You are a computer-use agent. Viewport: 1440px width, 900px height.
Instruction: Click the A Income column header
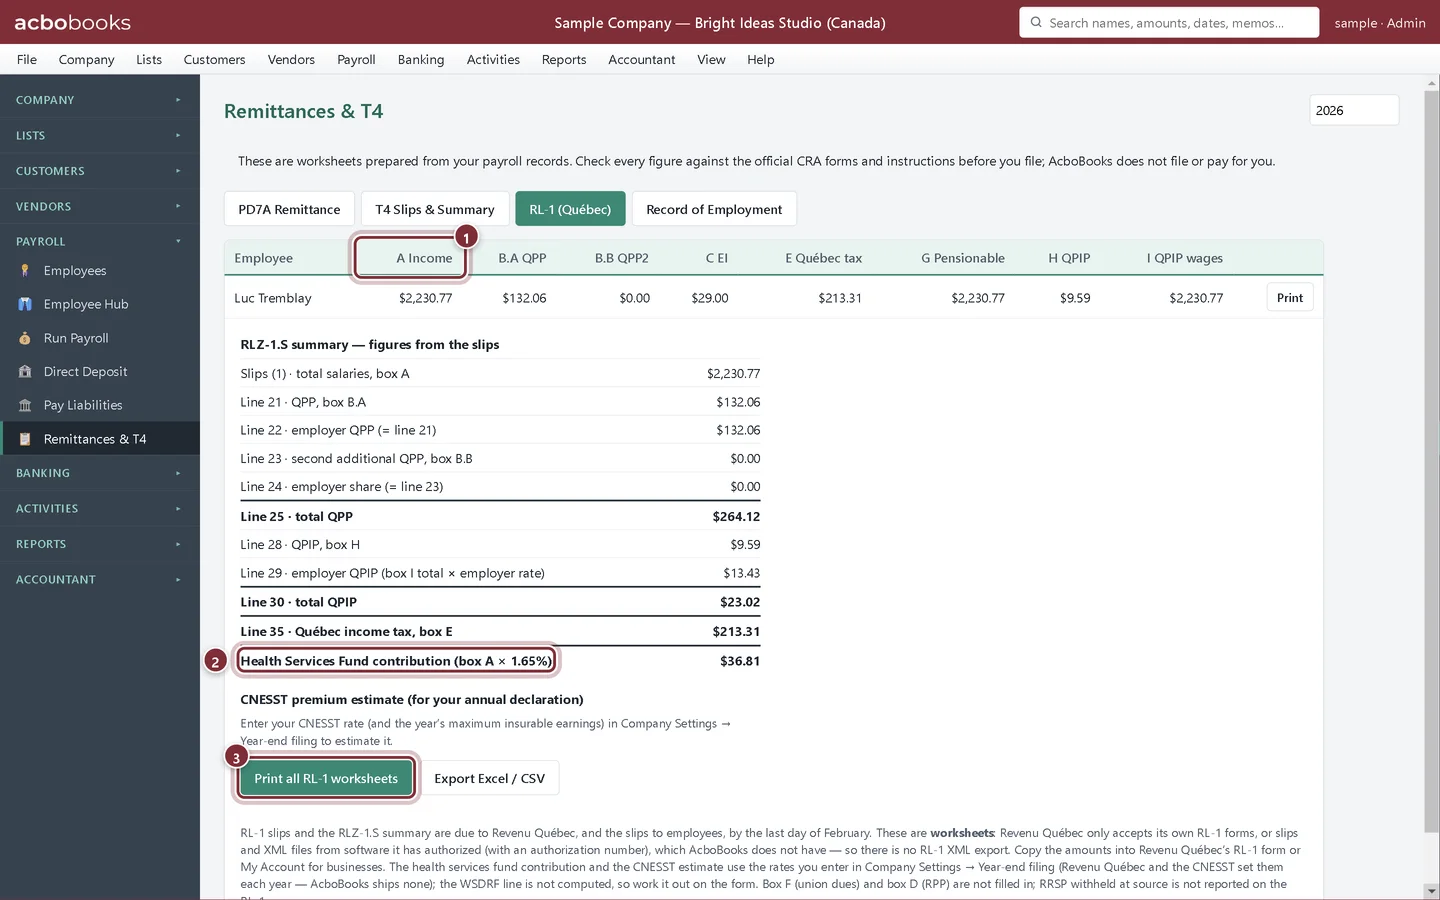click(424, 258)
